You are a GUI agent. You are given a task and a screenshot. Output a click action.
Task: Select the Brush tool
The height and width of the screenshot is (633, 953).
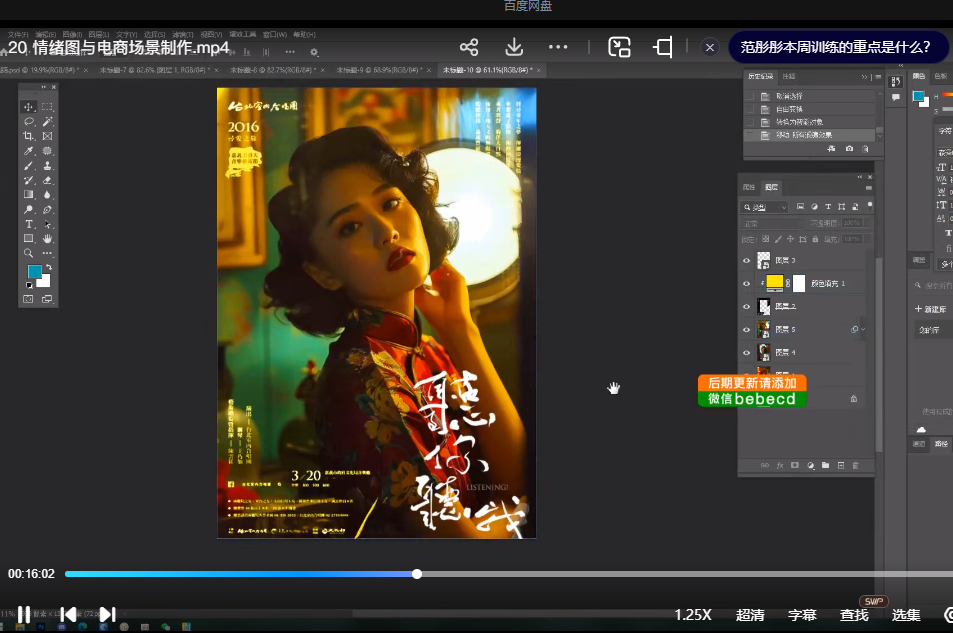pyautogui.click(x=29, y=165)
